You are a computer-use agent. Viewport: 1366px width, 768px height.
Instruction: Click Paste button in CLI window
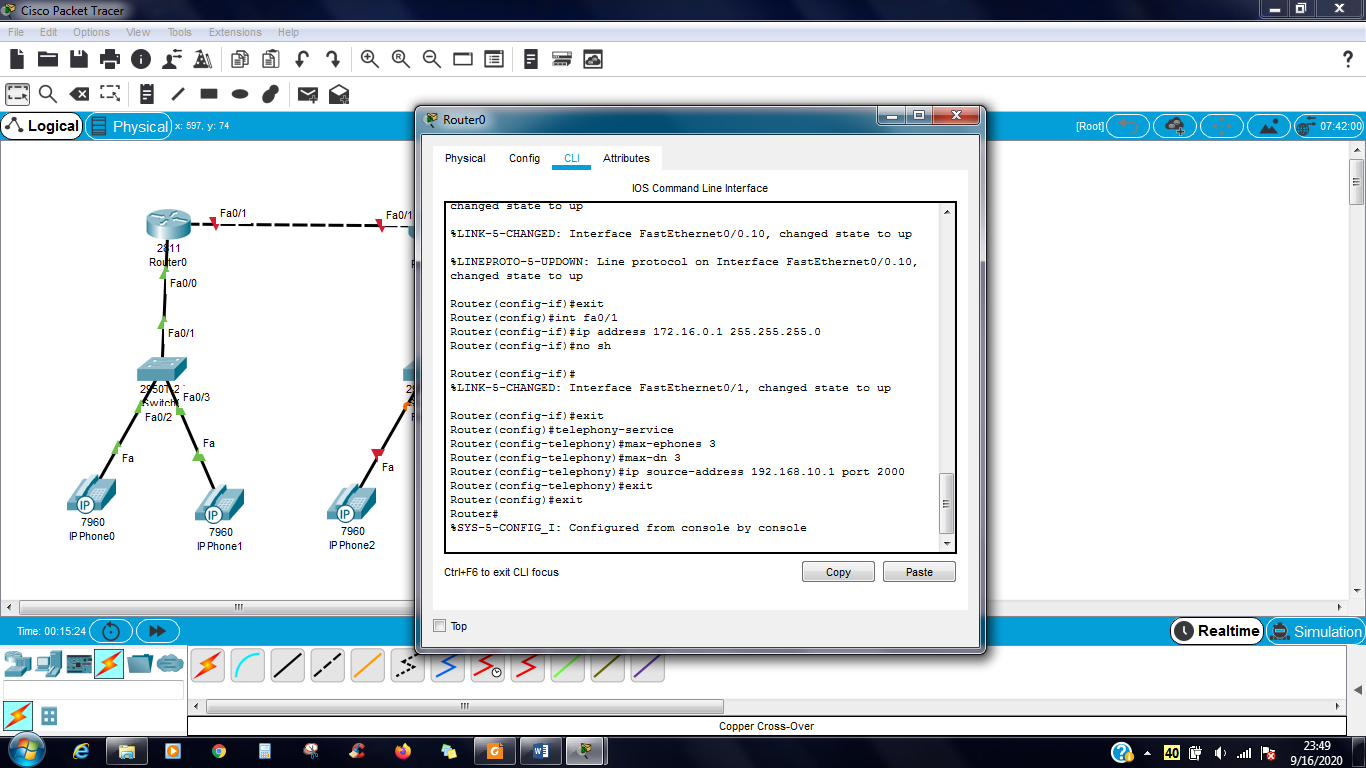pos(919,572)
